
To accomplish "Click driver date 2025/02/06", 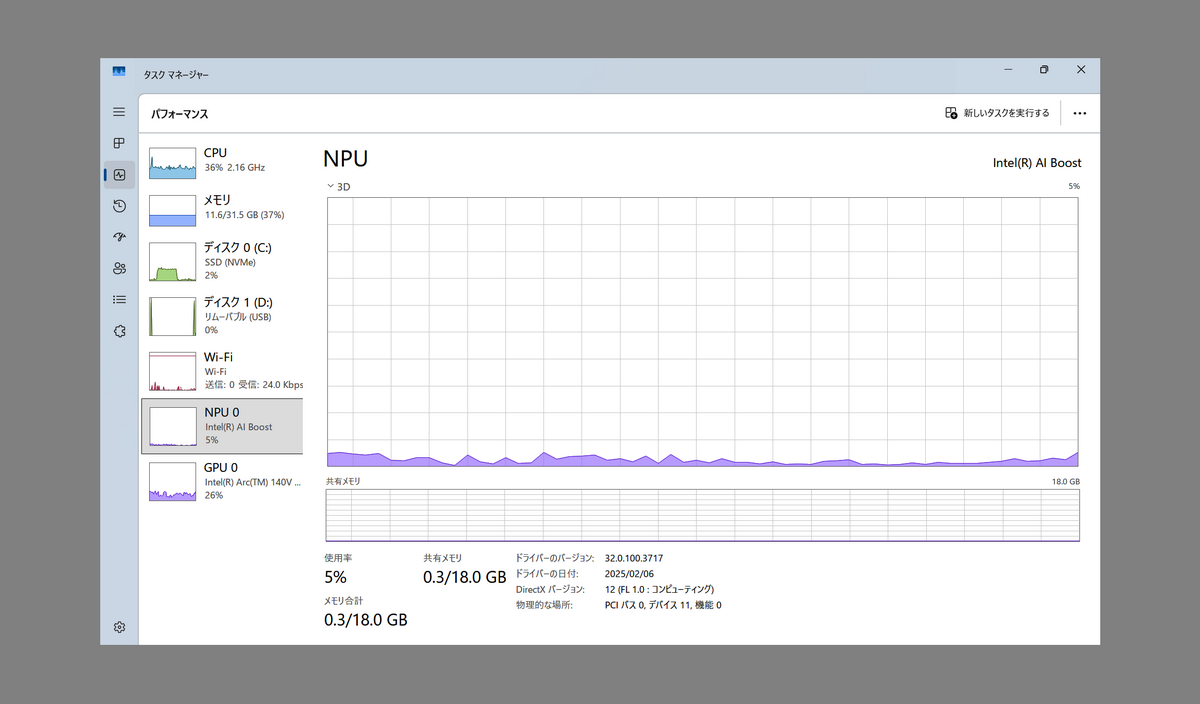I will click(x=627, y=574).
